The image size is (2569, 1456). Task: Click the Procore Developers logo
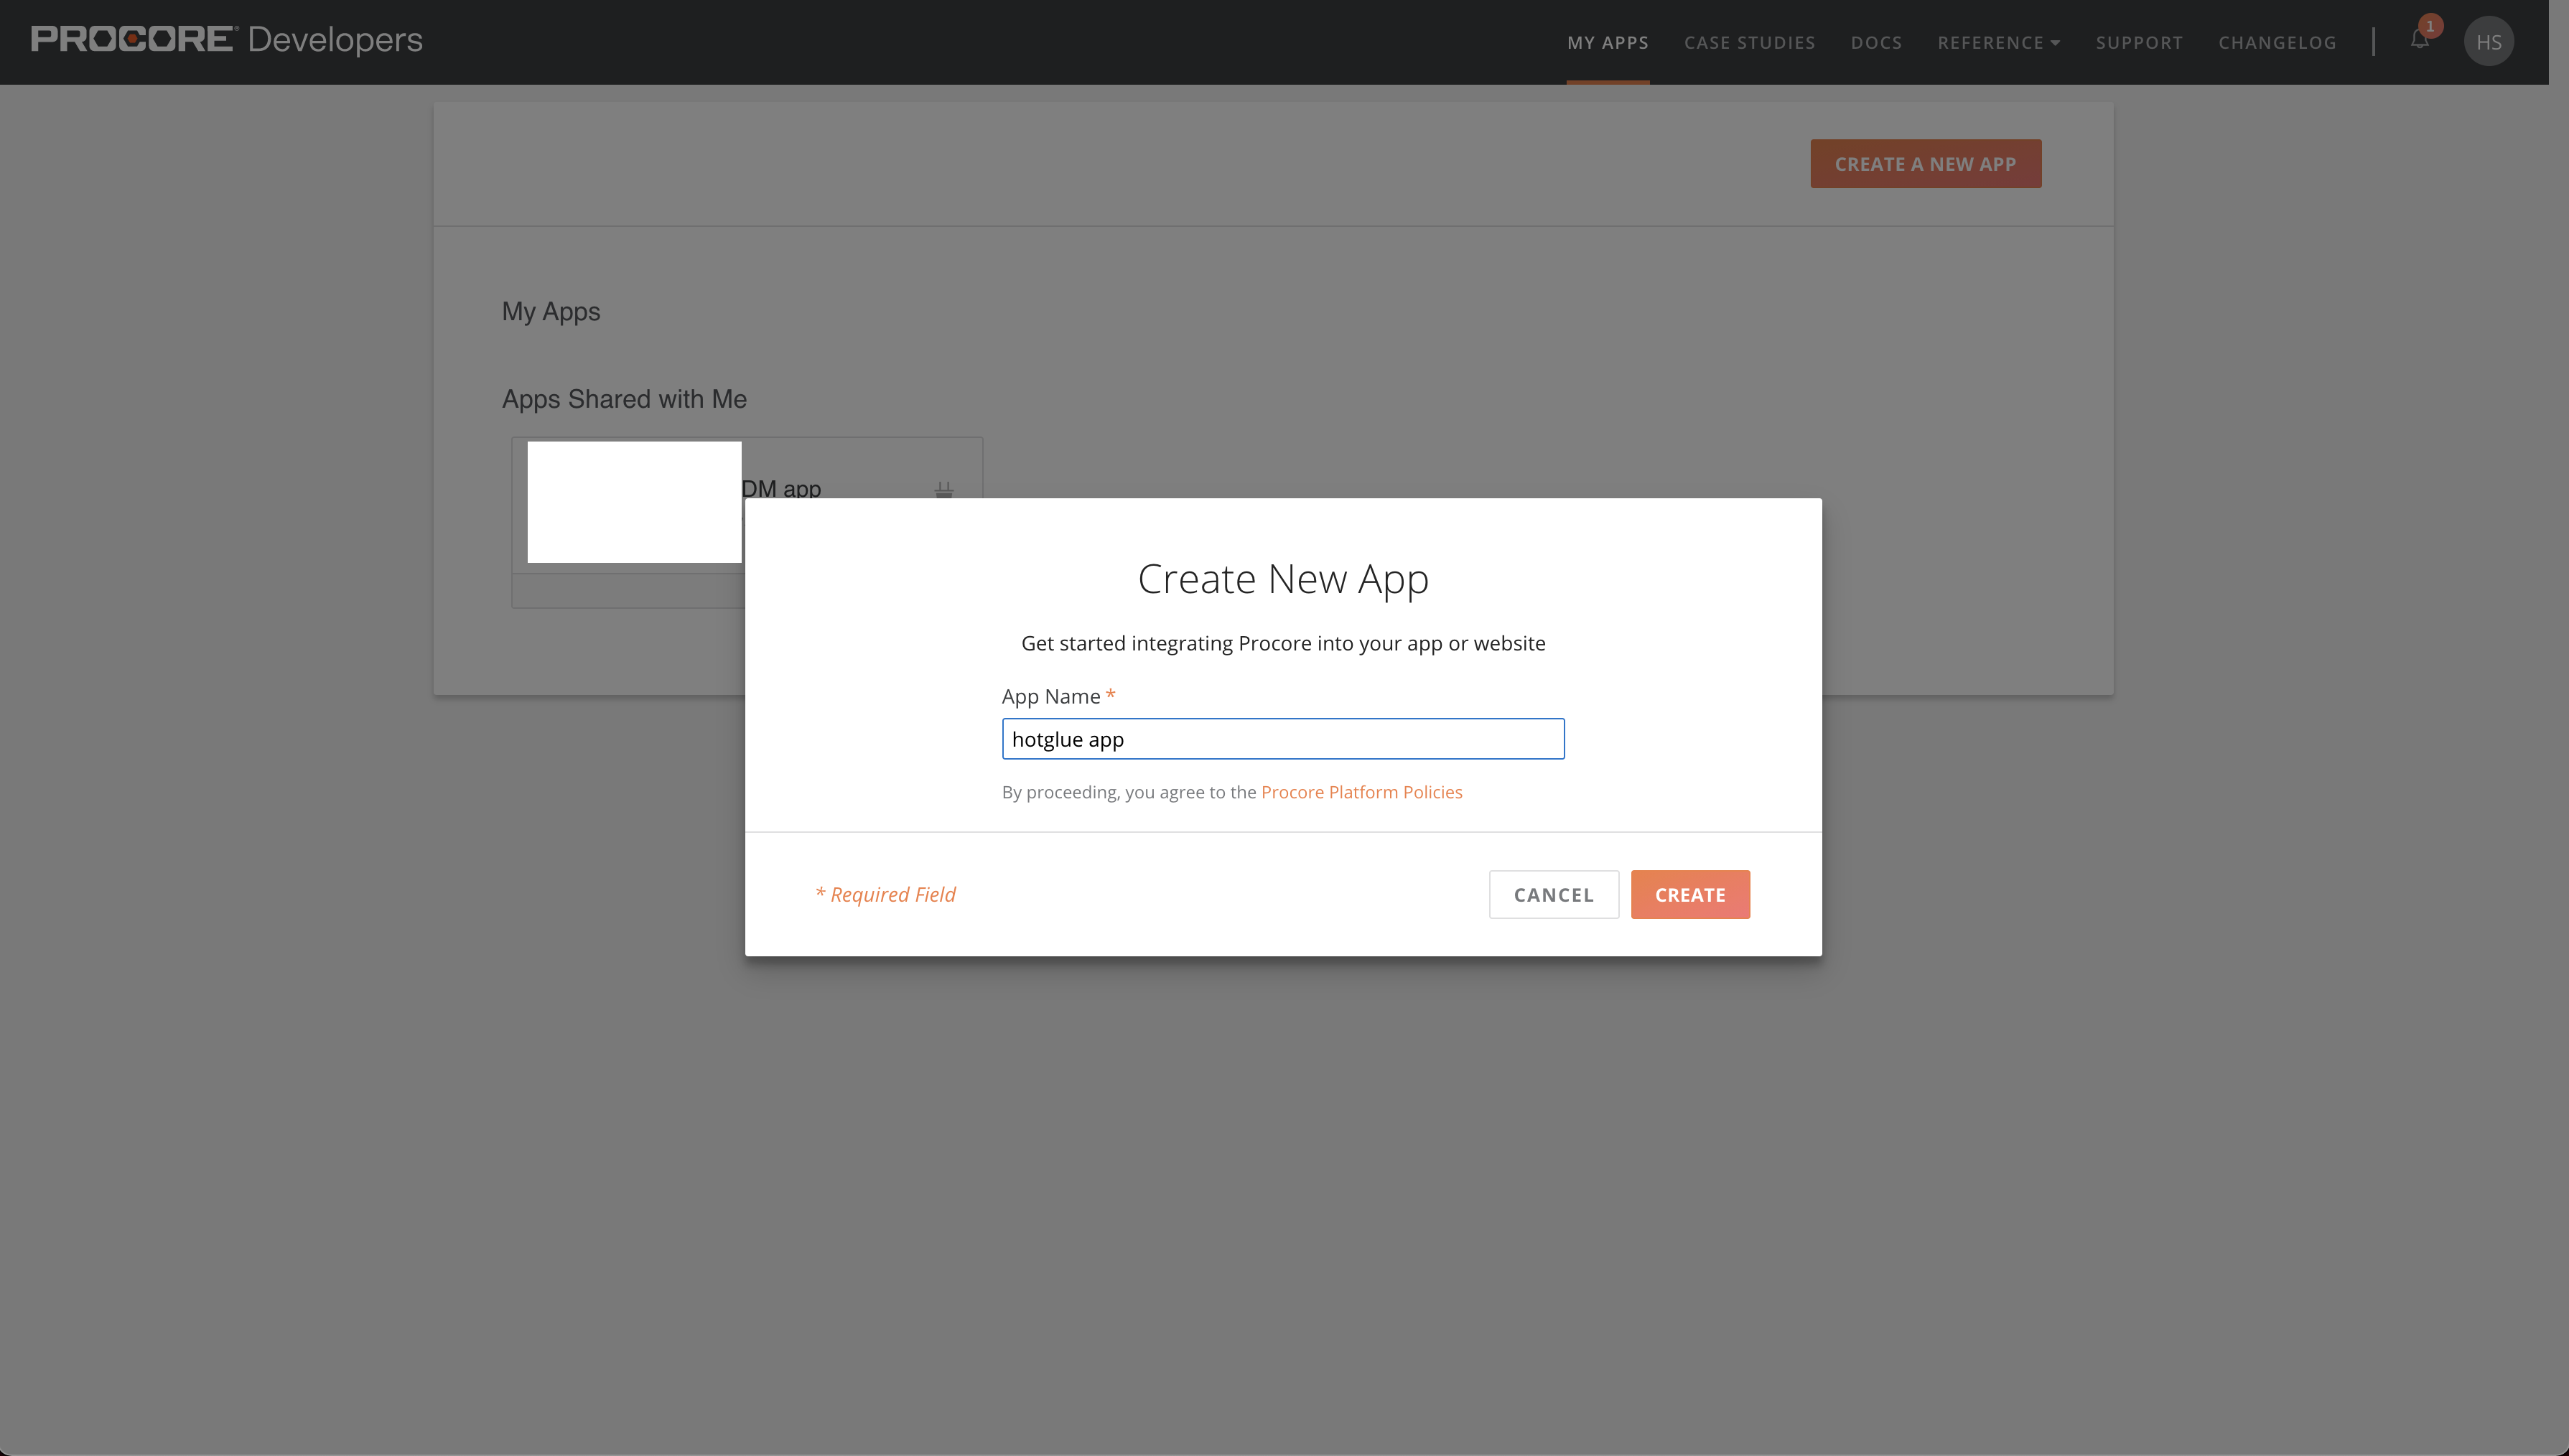click(x=227, y=40)
